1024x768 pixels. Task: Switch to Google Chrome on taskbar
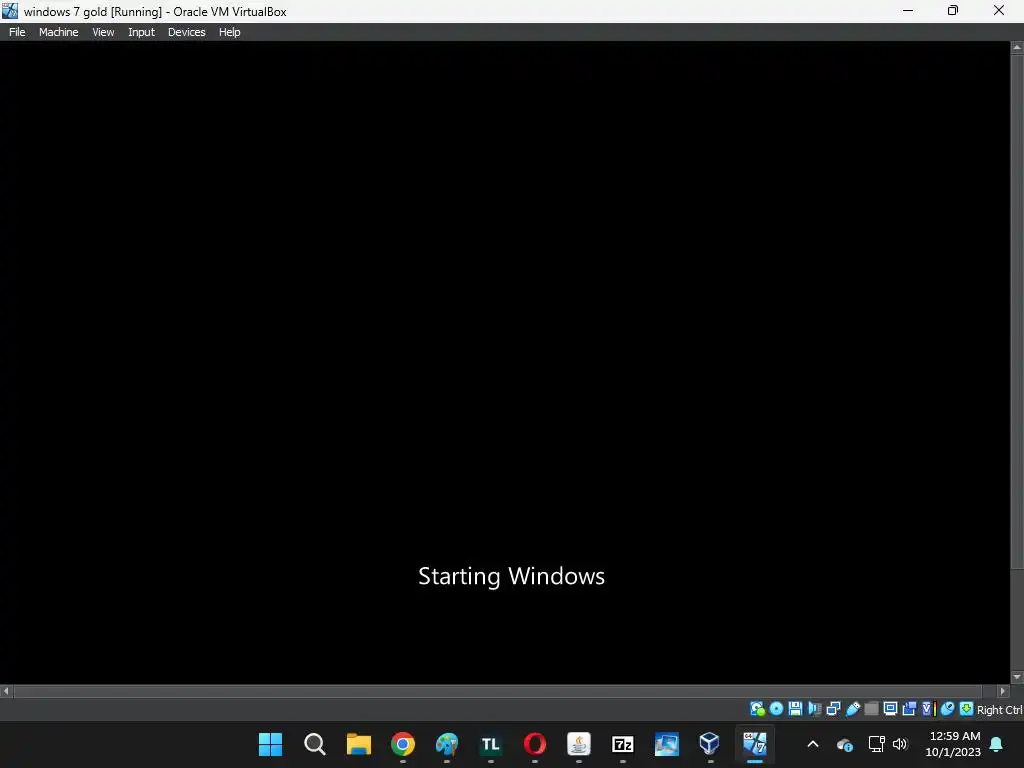coord(403,744)
